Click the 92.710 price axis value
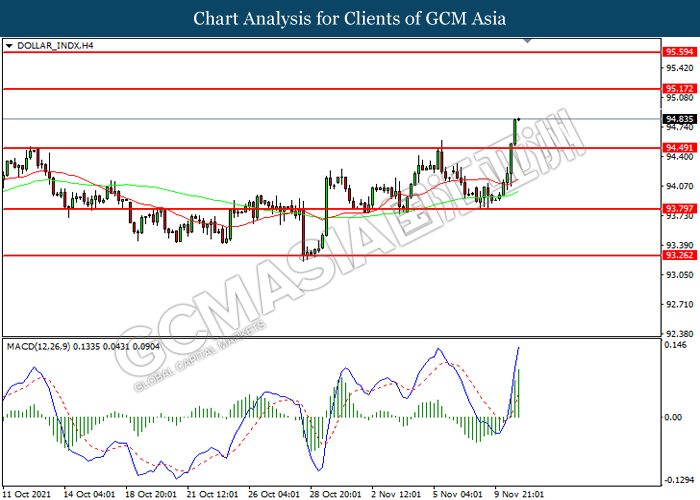Screen dimensions: 700x500 coord(679,304)
